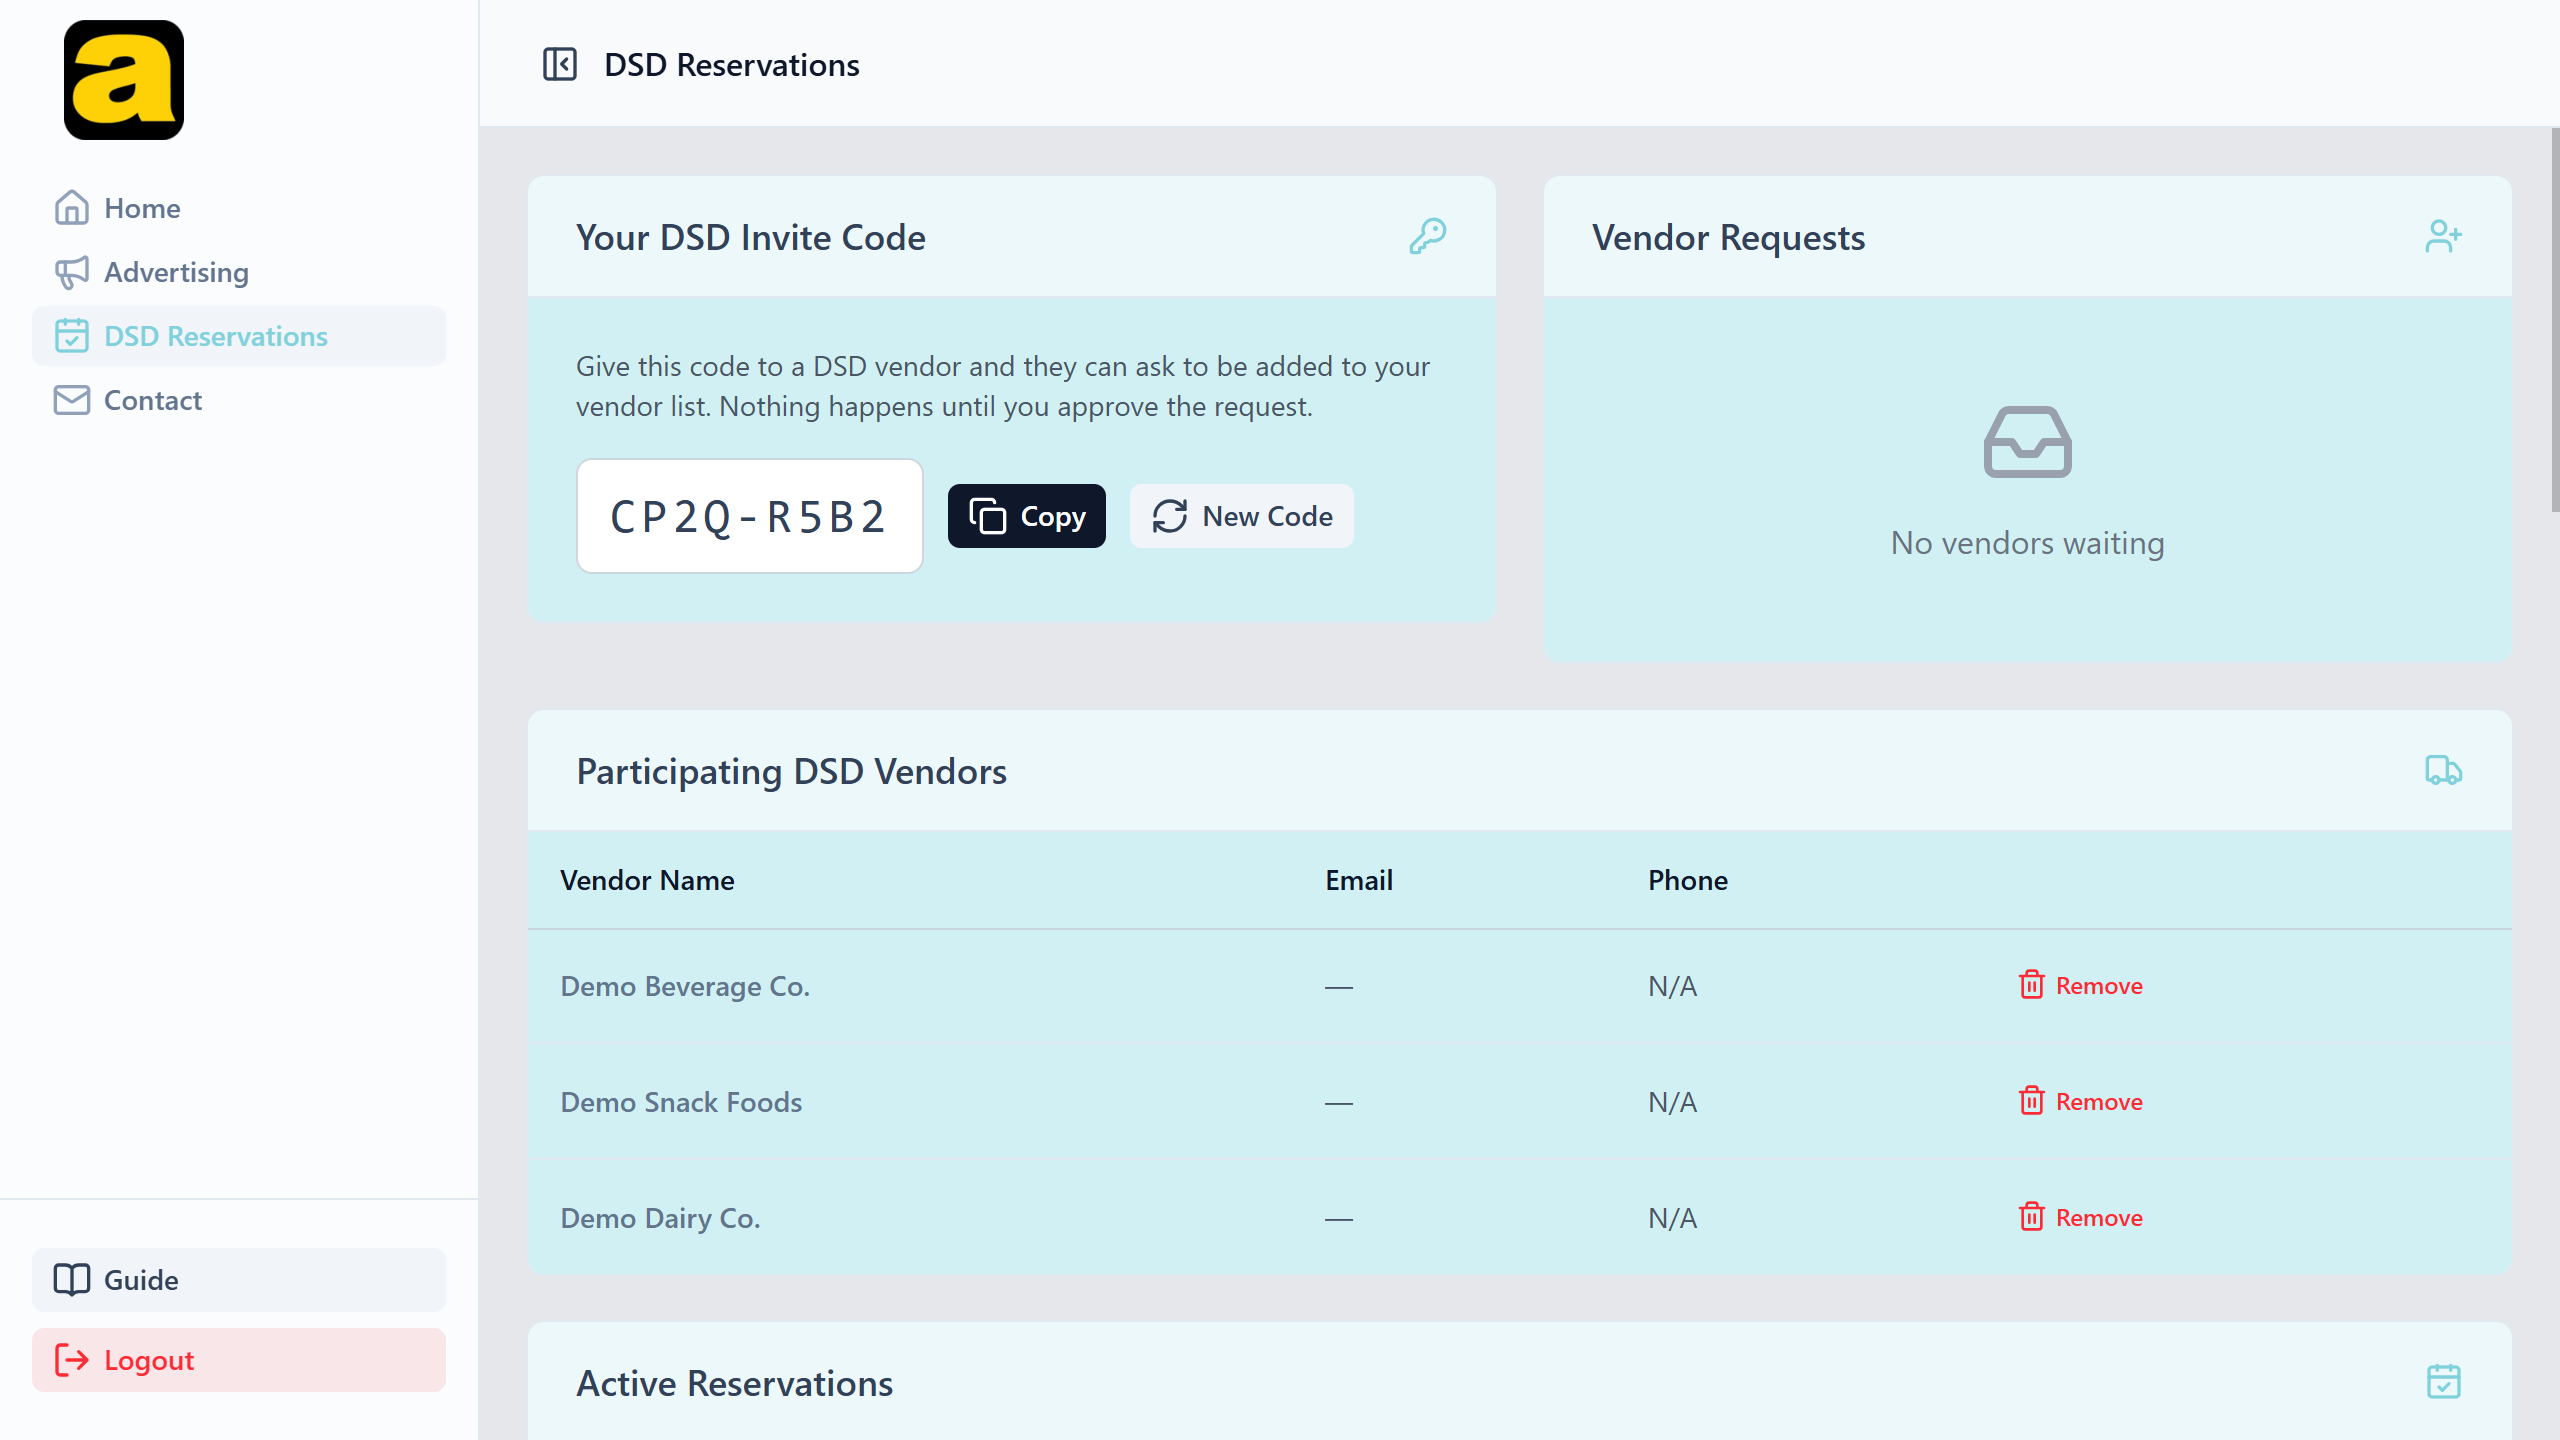Generate a New Code

click(x=1242, y=516)
